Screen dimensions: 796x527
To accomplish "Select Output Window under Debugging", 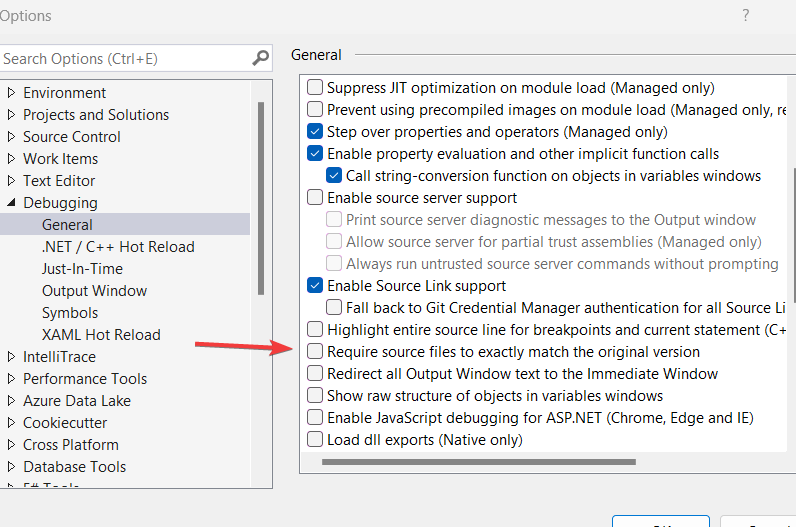I will pyautogui.click(x=94, y=291).
